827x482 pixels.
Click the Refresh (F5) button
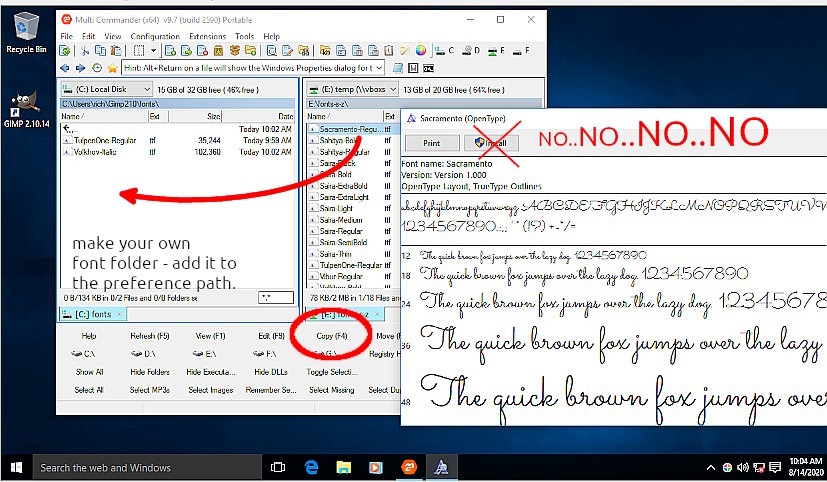pos(150,336)
